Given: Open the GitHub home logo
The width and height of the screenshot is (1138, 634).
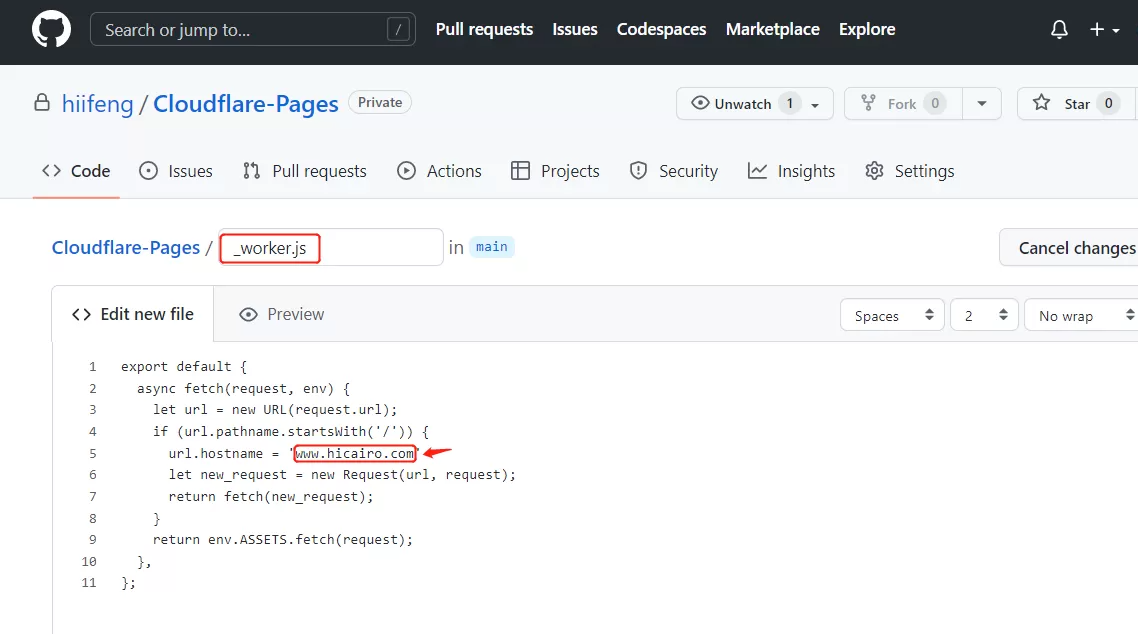Looking at the screenshot, I should point(52,30).
